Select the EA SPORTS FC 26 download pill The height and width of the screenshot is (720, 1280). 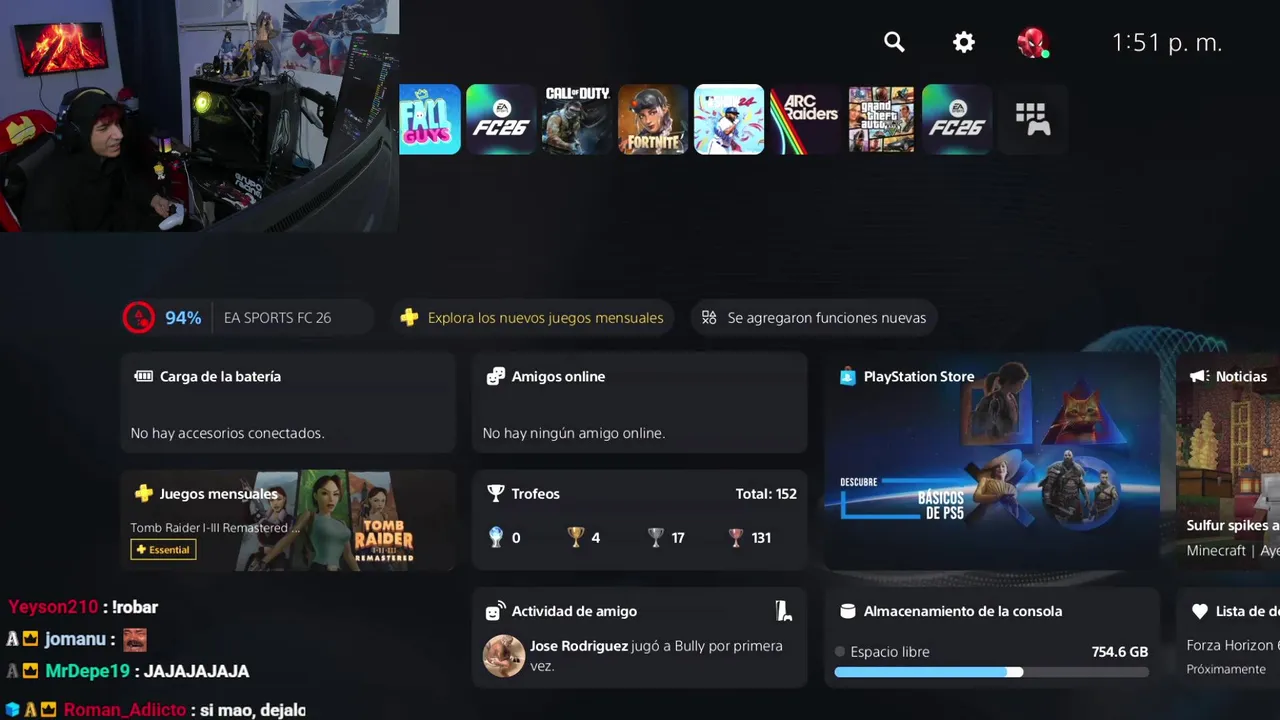coord(247,318)
